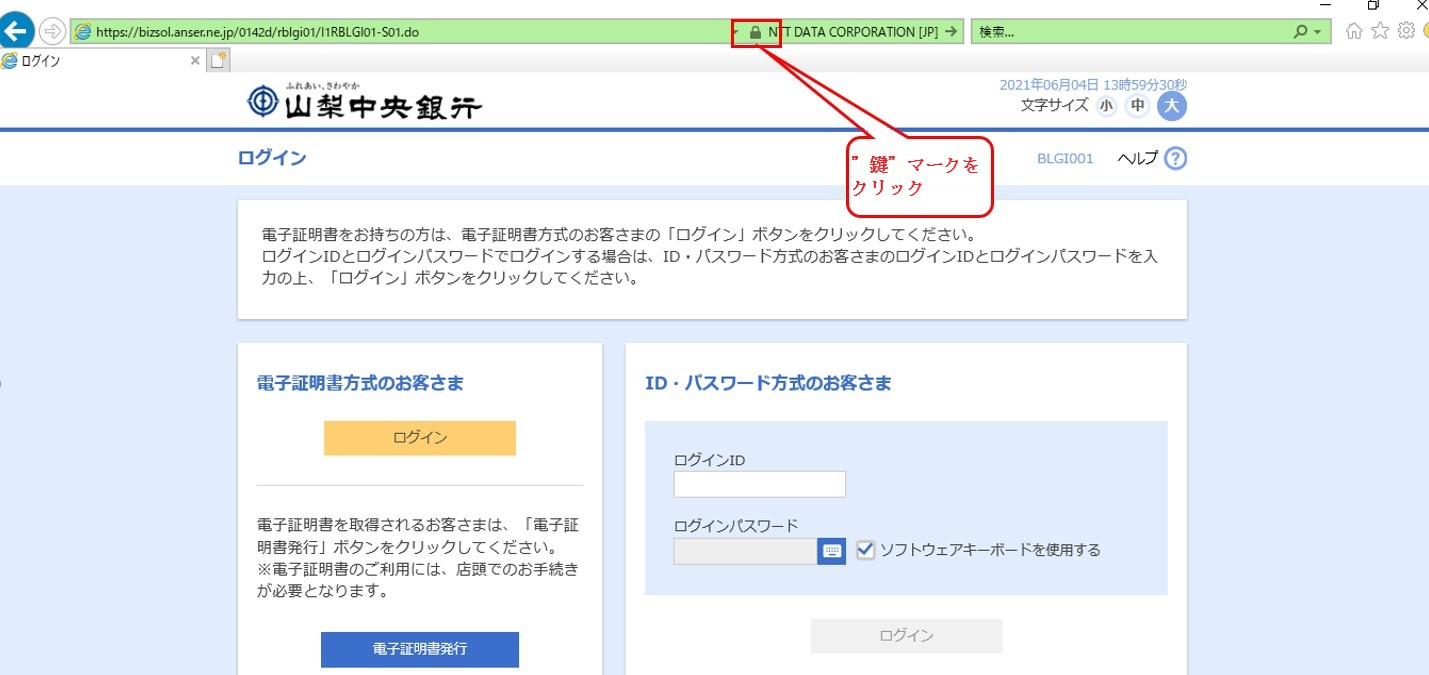Open the software keyboard icon beside the password field
Image resolution: width=1429 pixels, height=675 pixels.
click(x=831, y=550)
